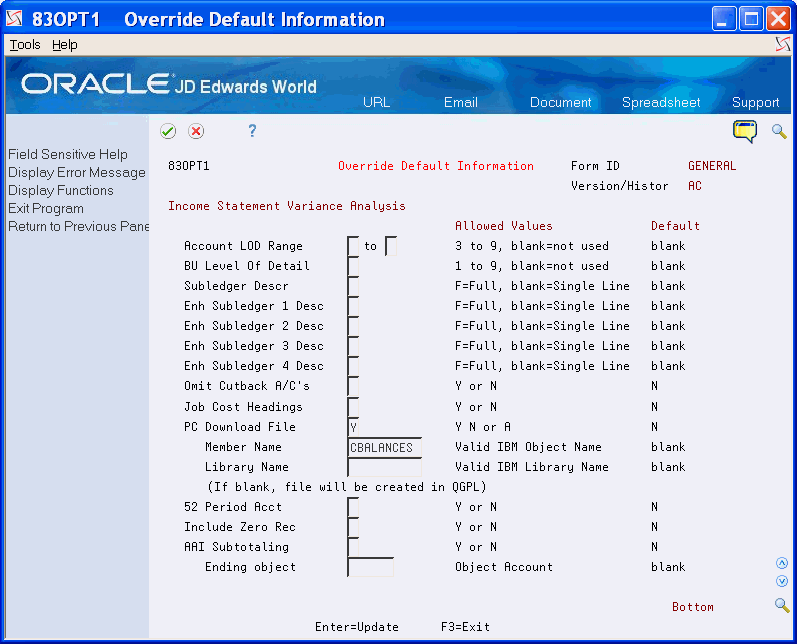Image resolution: width=797 pixels, height=644 pixels.
Task: Click Enh Subledger 3 Desc field
Action: (x=353, y=346)
